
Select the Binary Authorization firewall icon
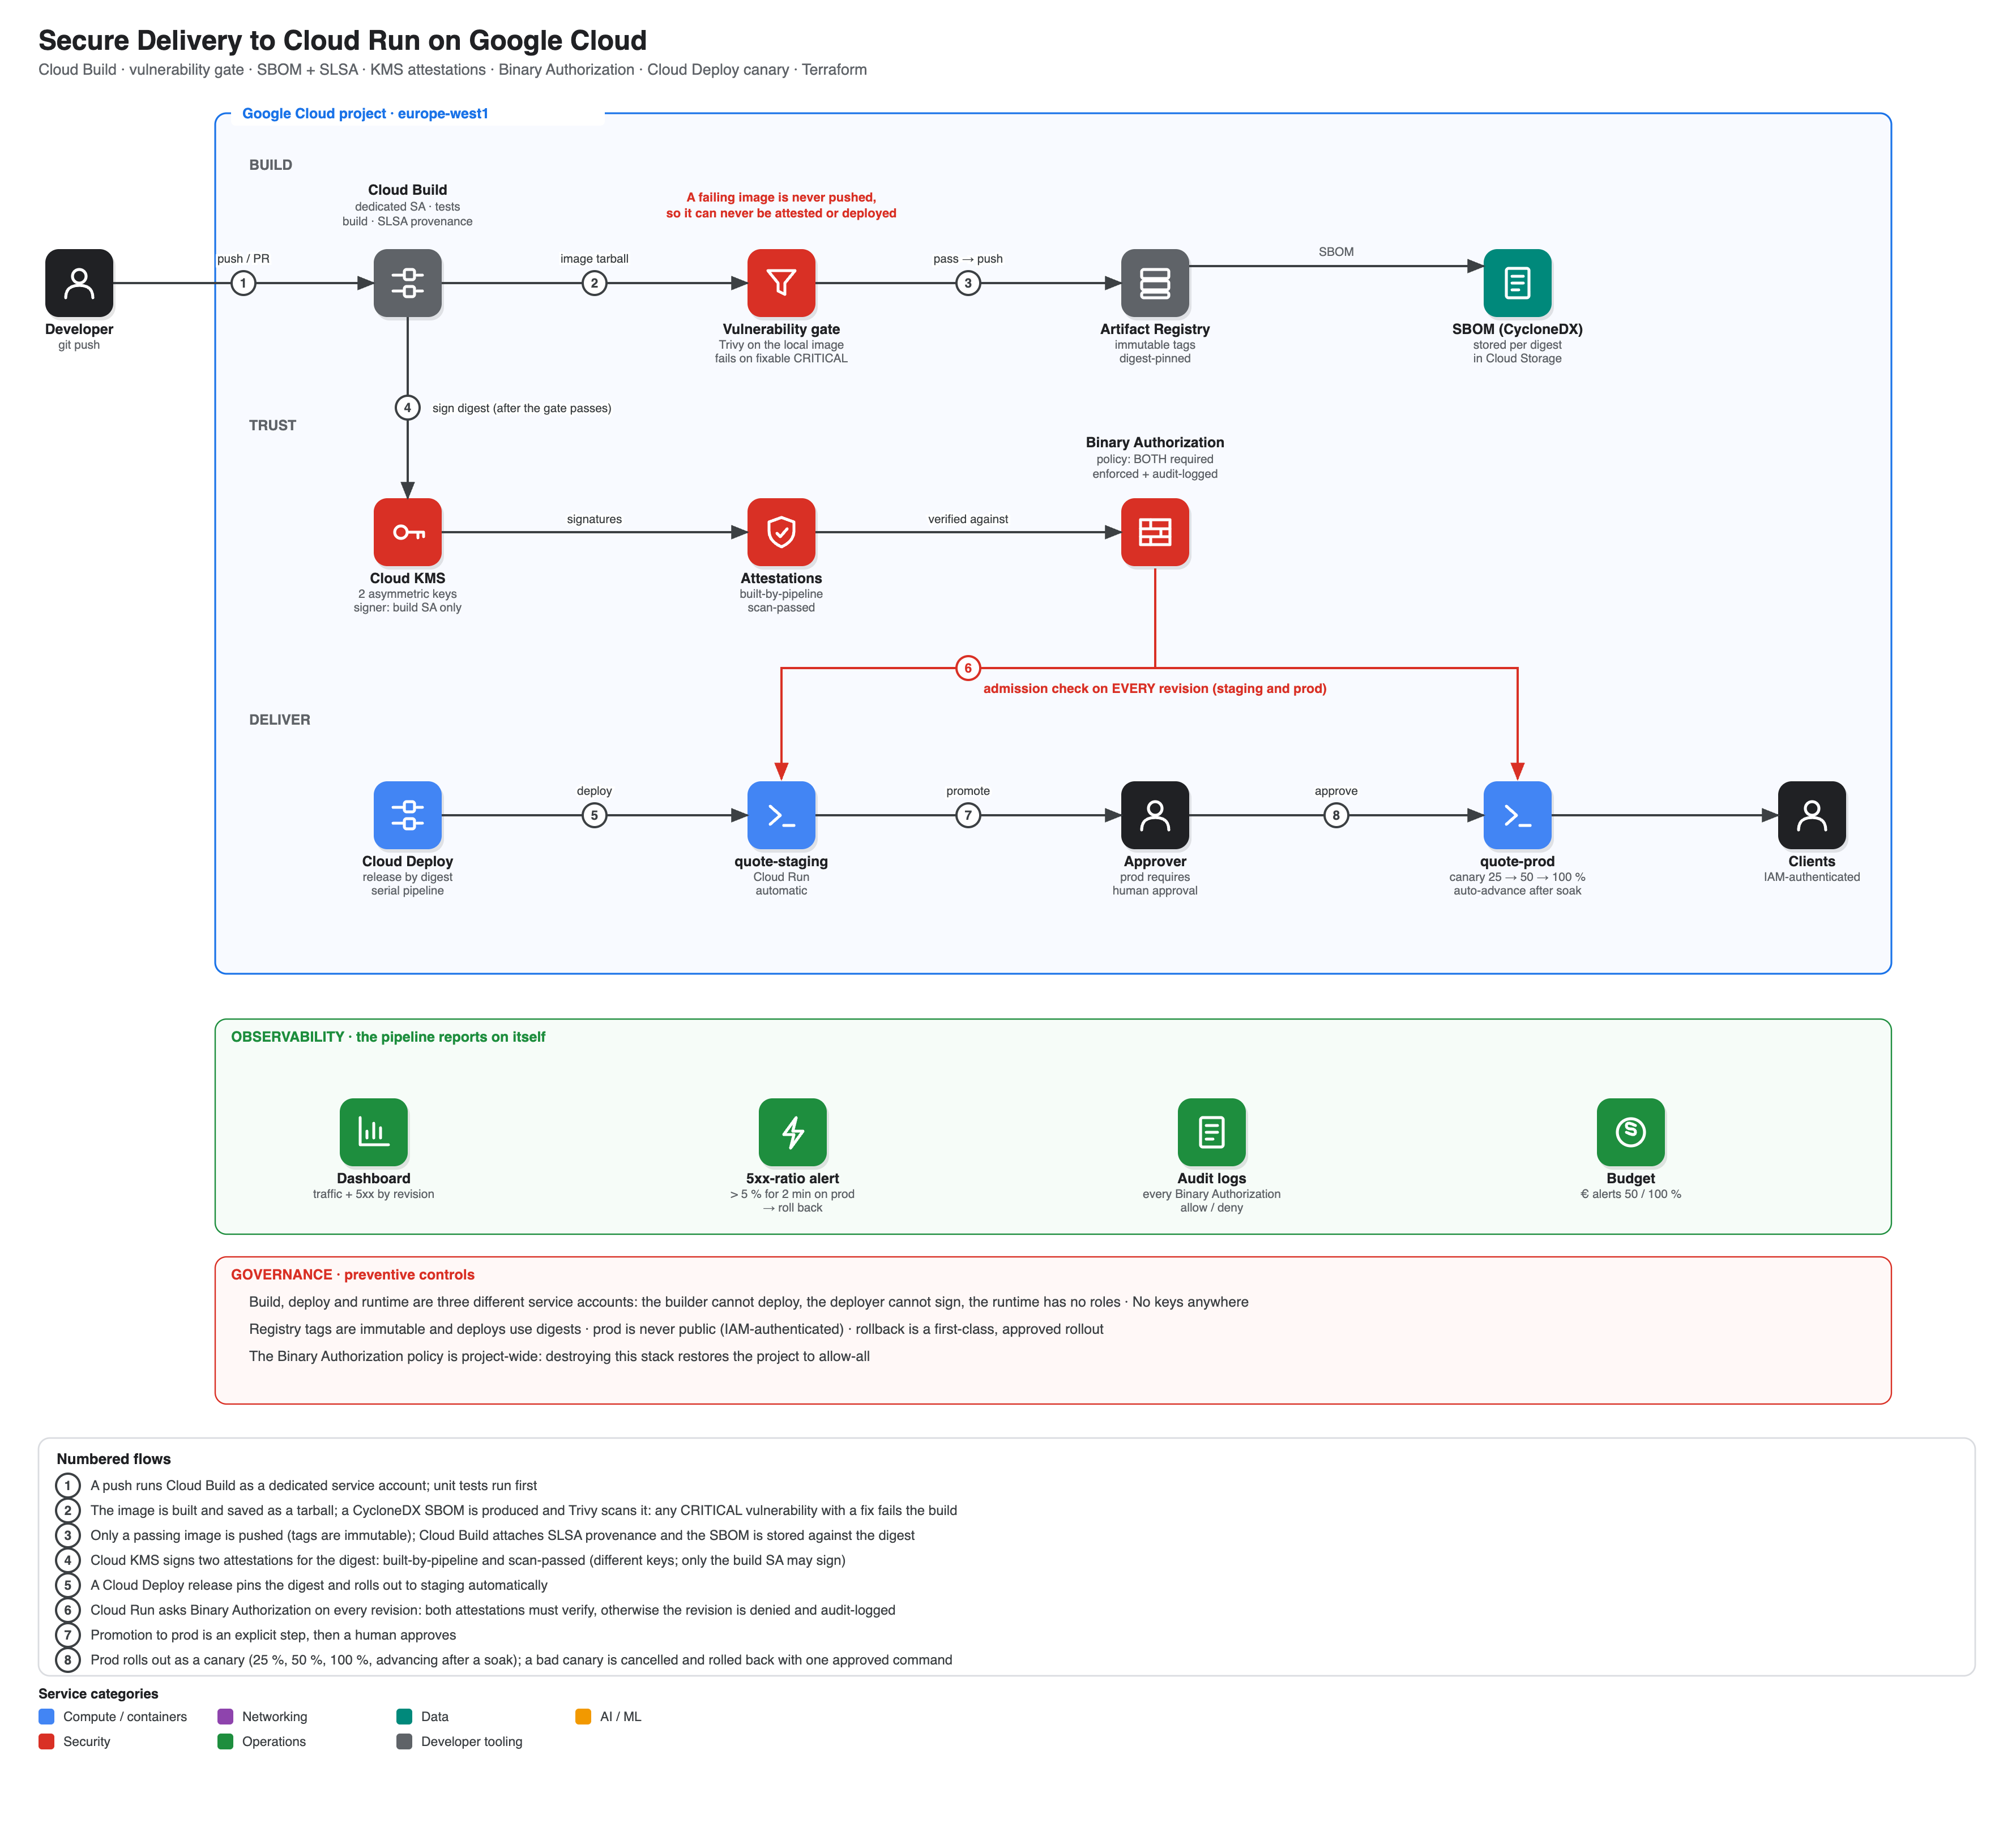click(1155, 532)
